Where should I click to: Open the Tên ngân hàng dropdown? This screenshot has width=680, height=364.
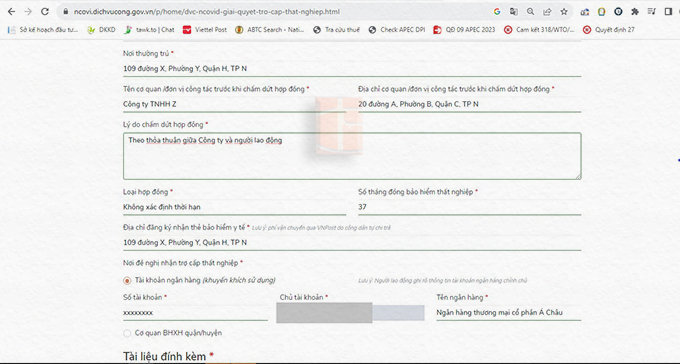coord(508,313)
